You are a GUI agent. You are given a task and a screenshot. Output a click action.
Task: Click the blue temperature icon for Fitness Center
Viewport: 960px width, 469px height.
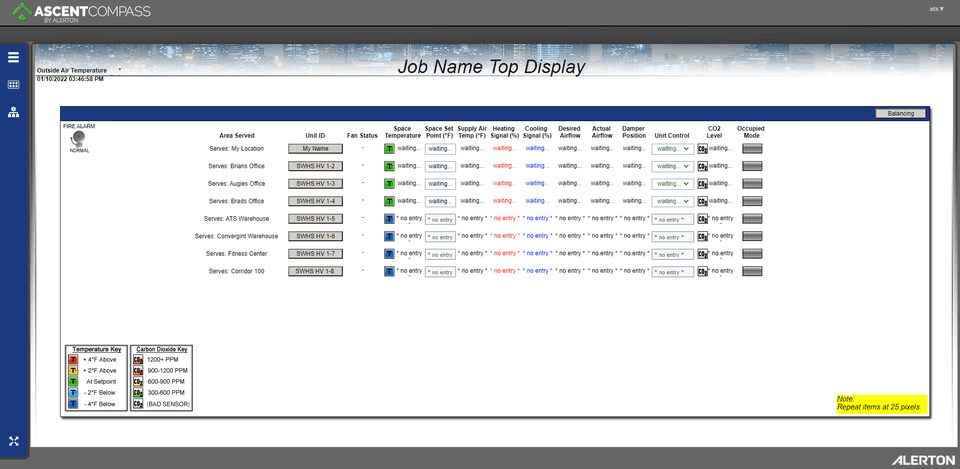pyautogui.click(x=390, y=254)
